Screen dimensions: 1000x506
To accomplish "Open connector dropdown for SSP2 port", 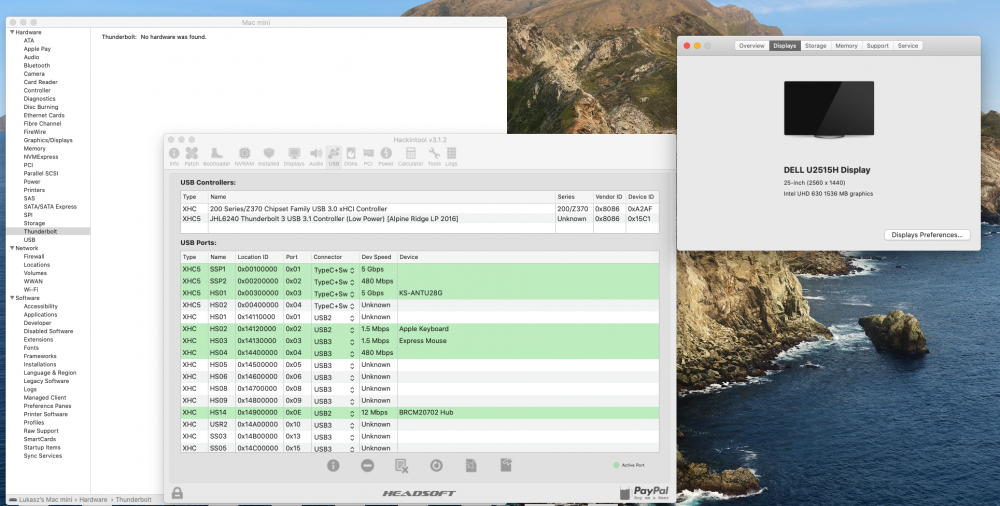I will [x=334, y=281].
